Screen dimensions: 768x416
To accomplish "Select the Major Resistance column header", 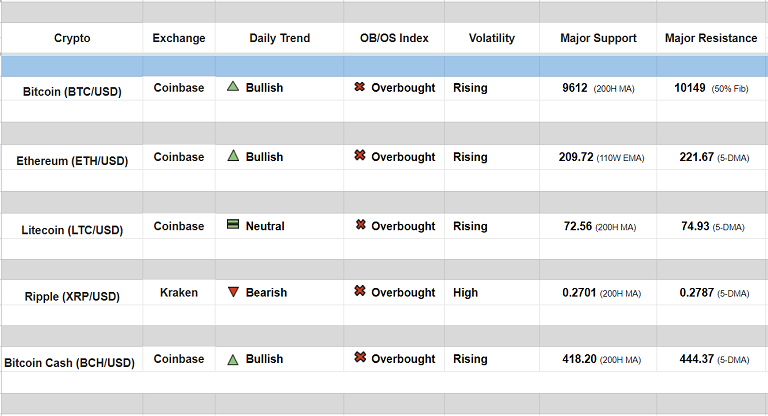I will tap(711, 38).
